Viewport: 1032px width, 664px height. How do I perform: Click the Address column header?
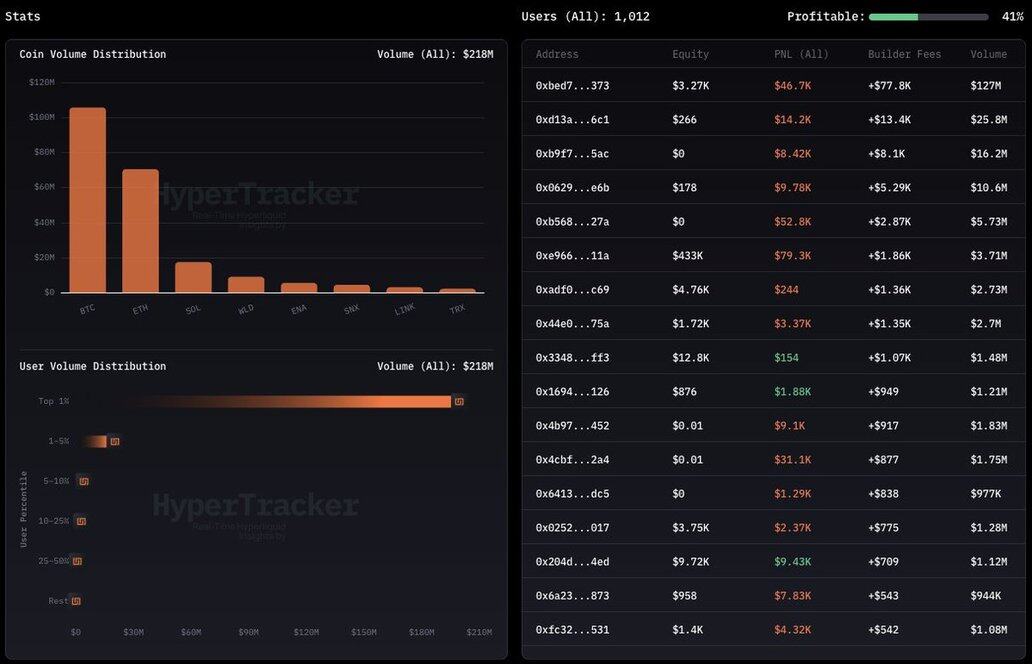click(x=557, y=54)
